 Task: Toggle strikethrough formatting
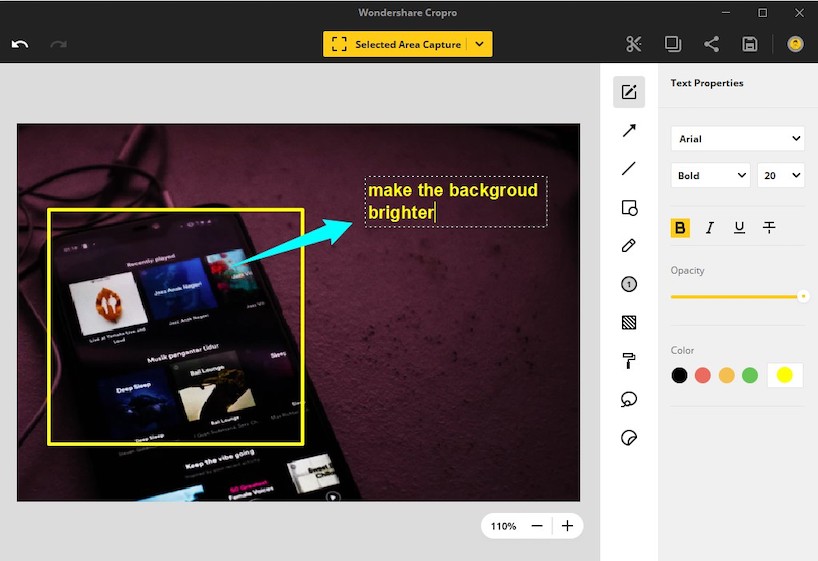[x=769, y=228]
